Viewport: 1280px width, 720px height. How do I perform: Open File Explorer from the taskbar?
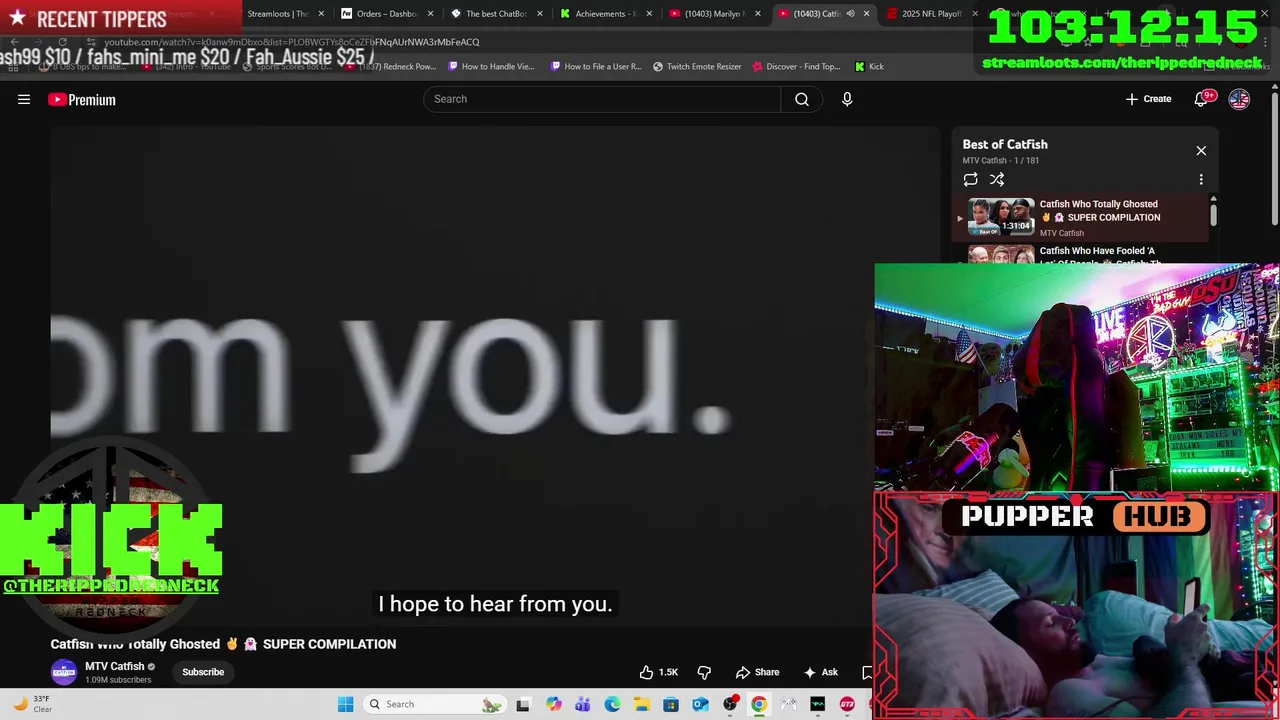coord(641,704)
